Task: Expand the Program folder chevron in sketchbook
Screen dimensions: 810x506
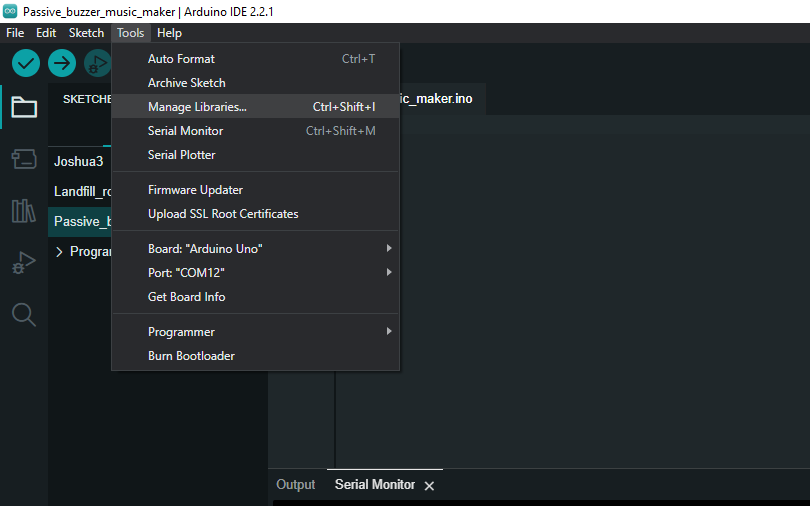Action: pyautogui.click(x=59, y=252)
